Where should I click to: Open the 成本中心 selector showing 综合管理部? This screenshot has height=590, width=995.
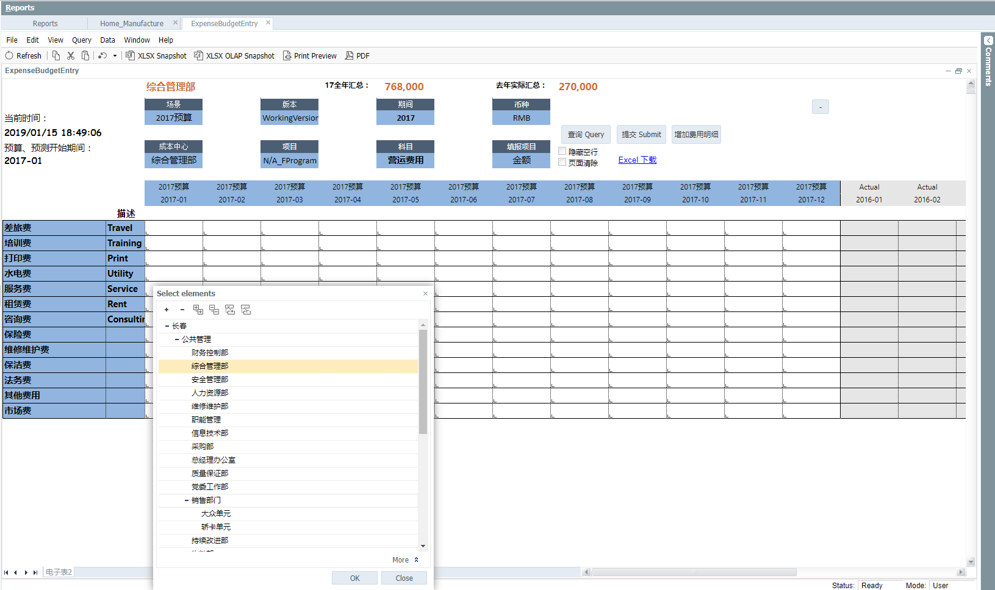[173, 161]
